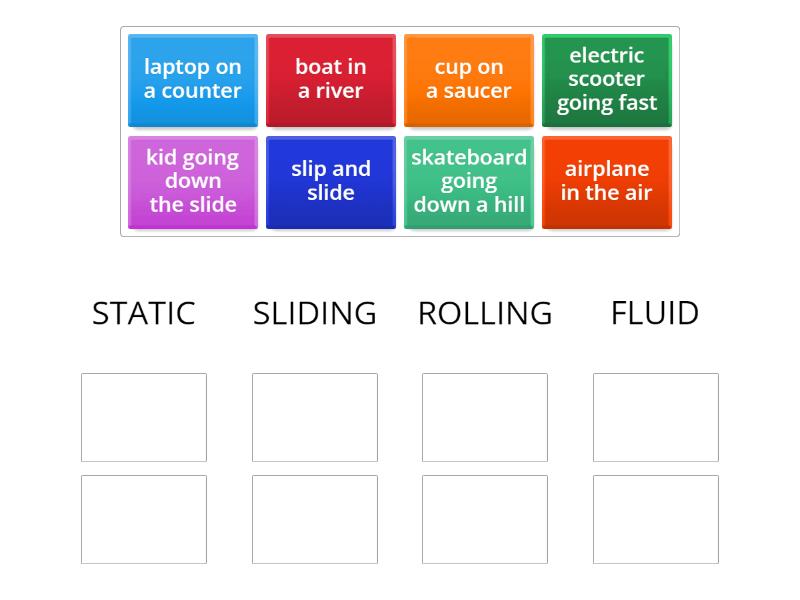Click the ROLLING category heading
The width and height of the screenshot is (800, 600).
coord(485,313)
